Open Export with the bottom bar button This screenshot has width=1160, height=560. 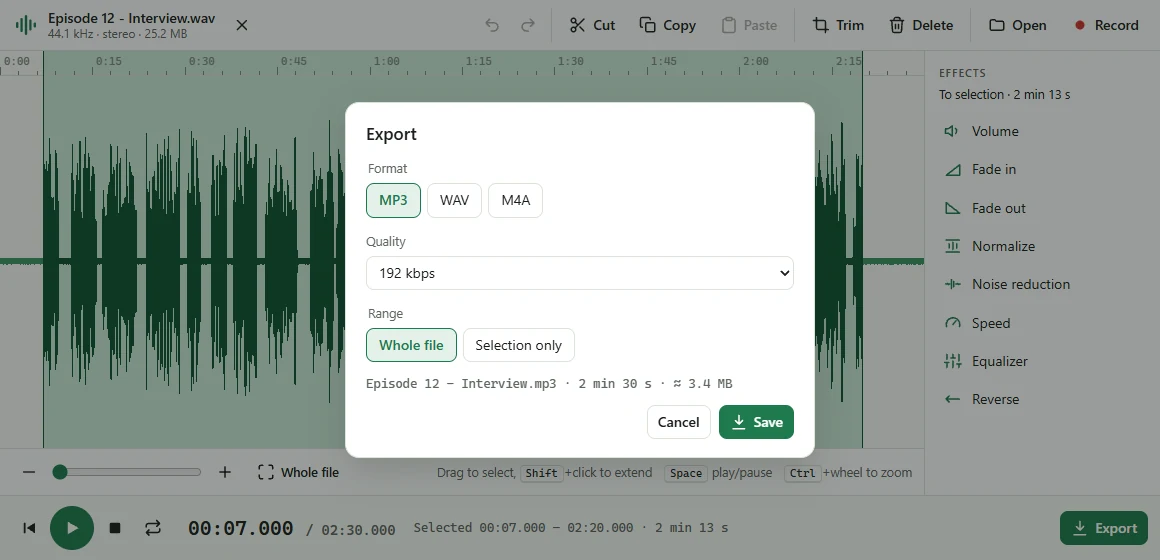point(1104,528)
